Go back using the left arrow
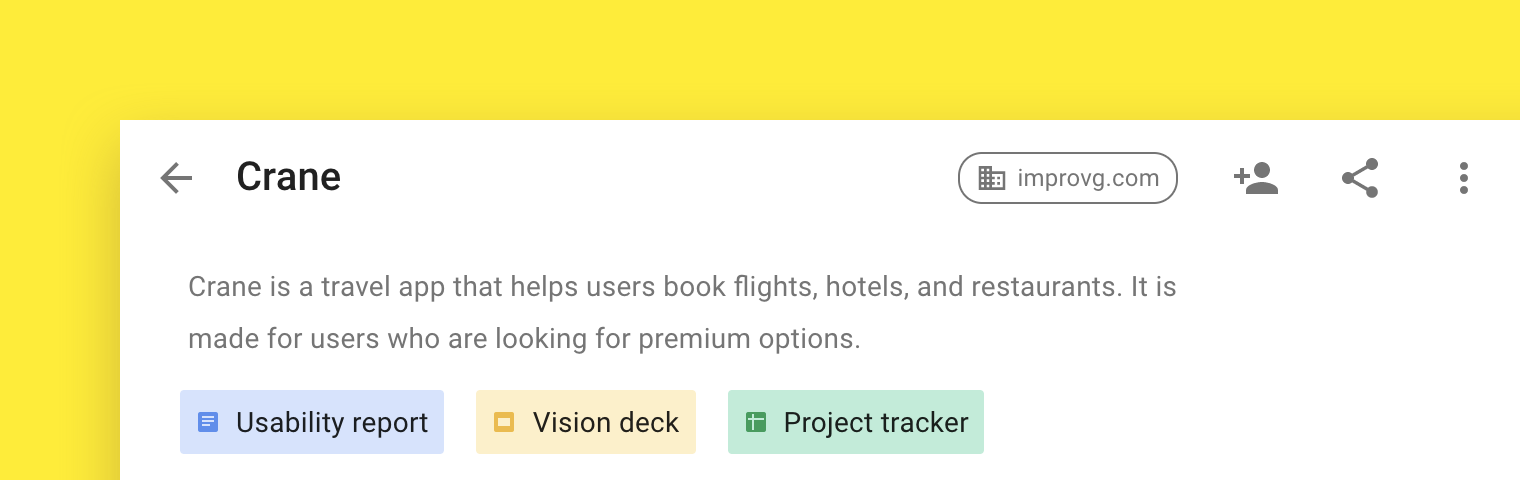This screenshot has width=1520, height=480. [x=176, y=178]
